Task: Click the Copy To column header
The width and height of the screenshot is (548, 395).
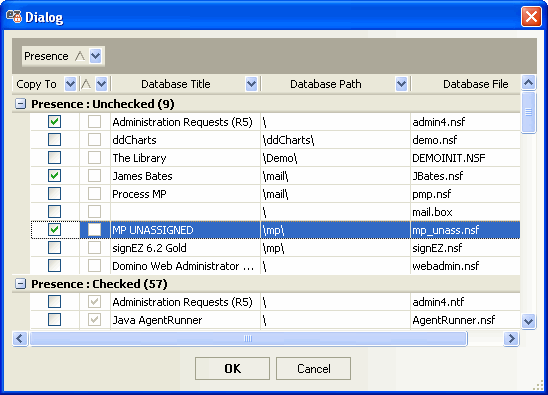Action: point(36,84)
